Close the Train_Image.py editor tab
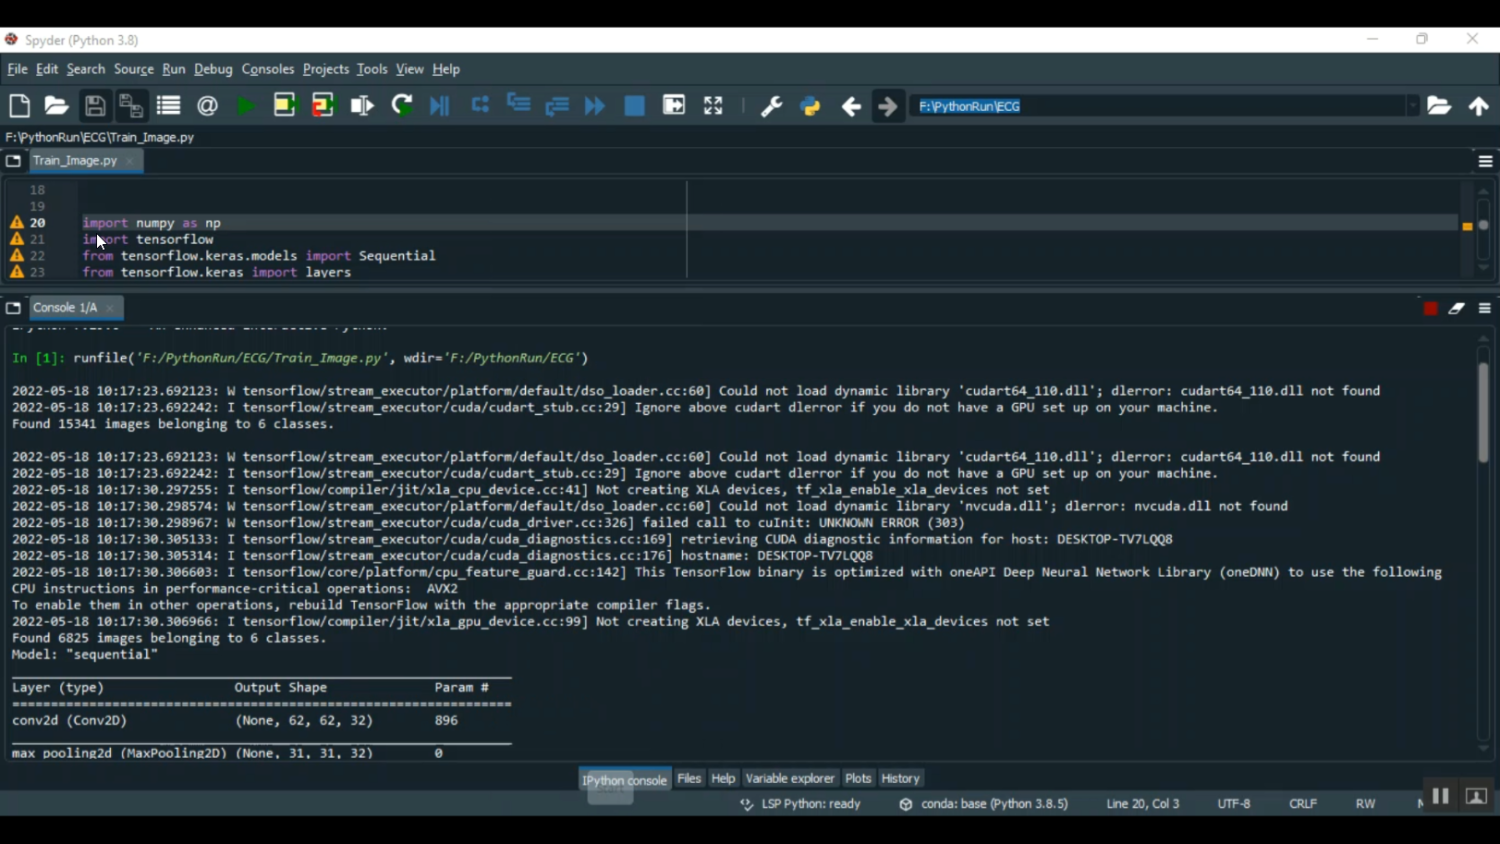This screenshot has width=1500, height=844. pyautogui.click(x=130, y=161)
